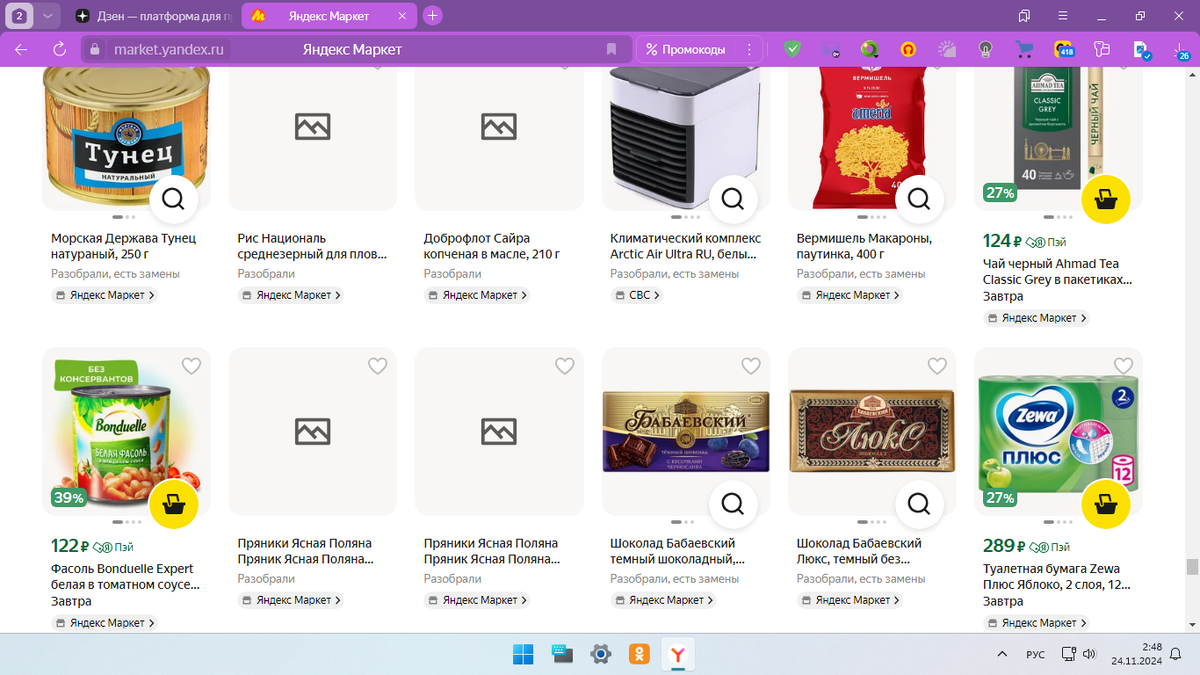This screenshot has height=675, width=1200.
Task: Favorite Шоколад Бабаевский Люкс with heart
Action: pyautogui.click(x=937, y=367)
